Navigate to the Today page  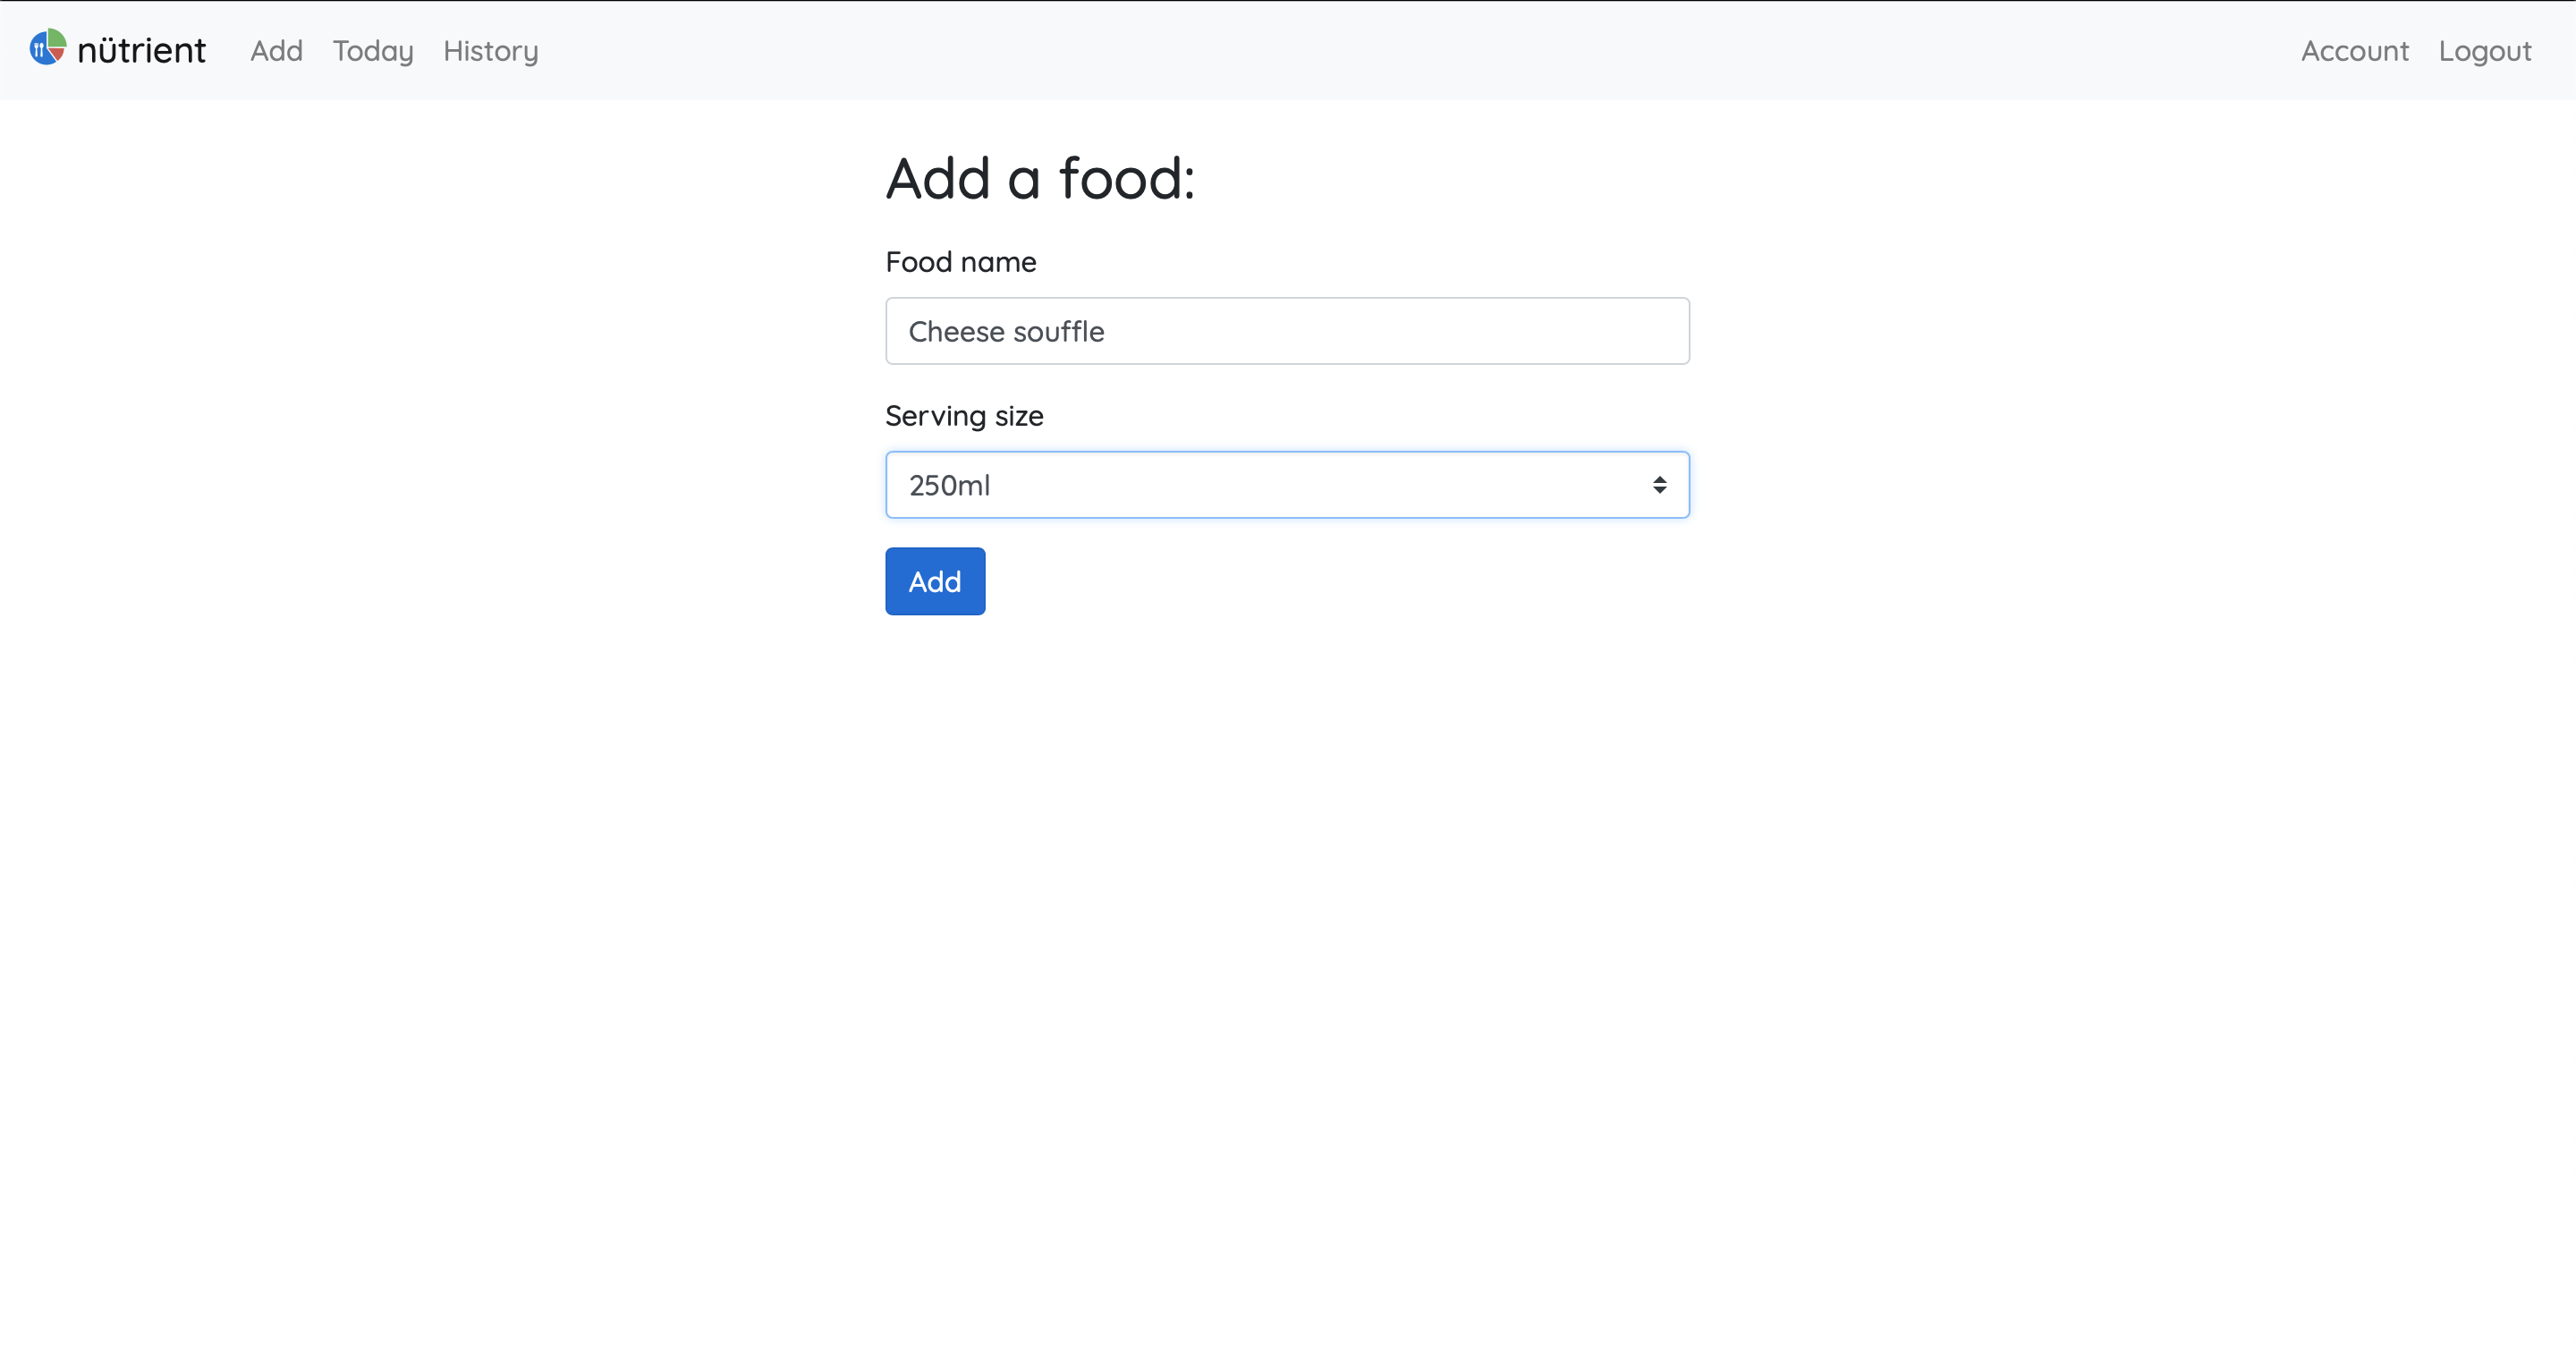(x=372, y=51)
